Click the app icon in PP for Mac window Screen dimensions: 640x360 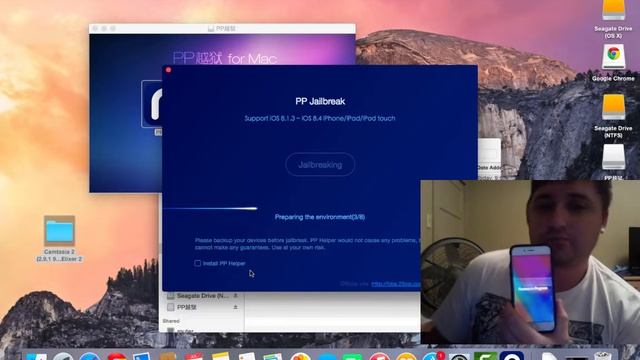(153, 104)
